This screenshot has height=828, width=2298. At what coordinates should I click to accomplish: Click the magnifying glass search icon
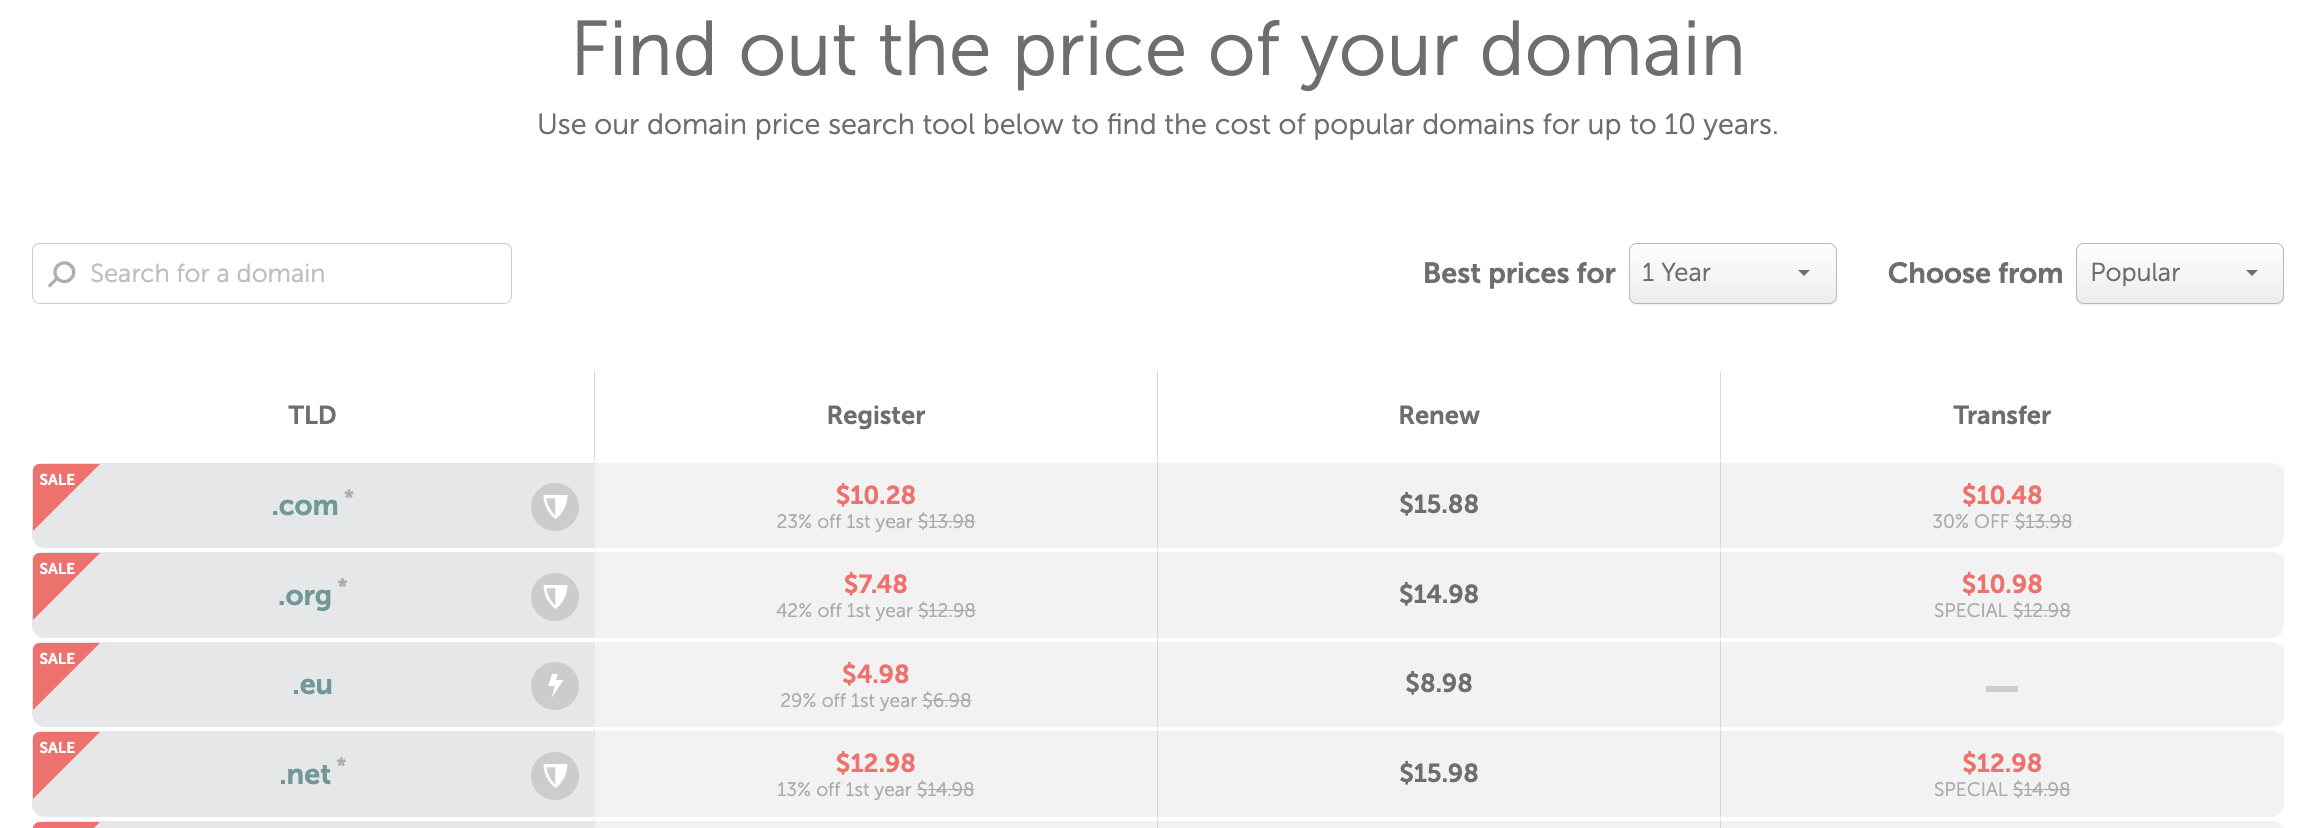pos(63,274)
